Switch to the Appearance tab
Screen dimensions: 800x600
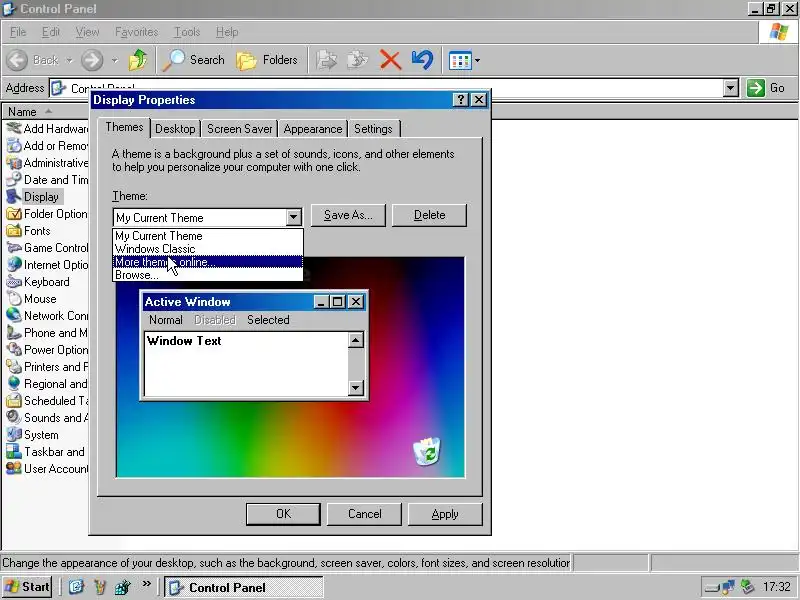tap(313, 129)
